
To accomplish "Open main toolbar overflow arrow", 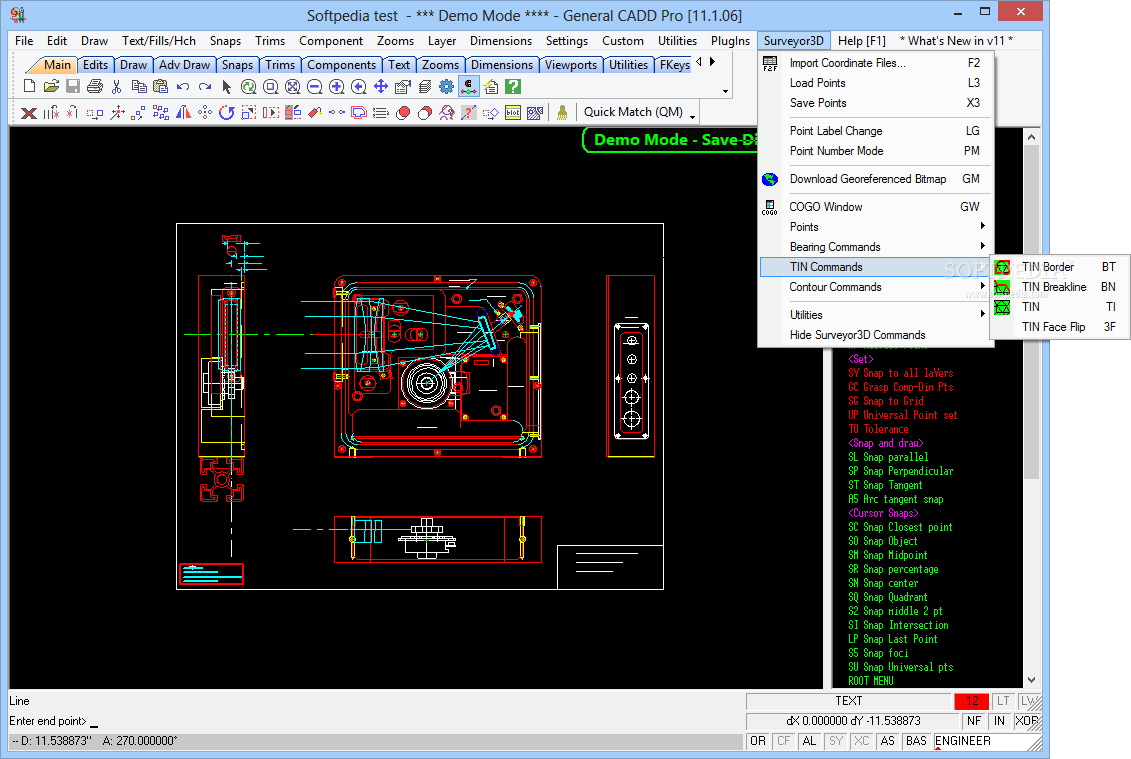I will click(x=725, y=92).
